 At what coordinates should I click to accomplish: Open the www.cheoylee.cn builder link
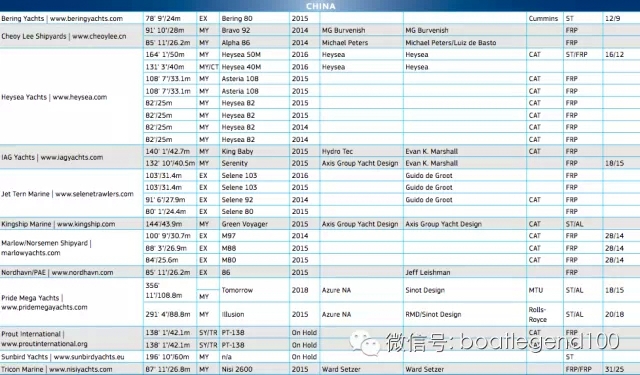(x=99, y=36)
